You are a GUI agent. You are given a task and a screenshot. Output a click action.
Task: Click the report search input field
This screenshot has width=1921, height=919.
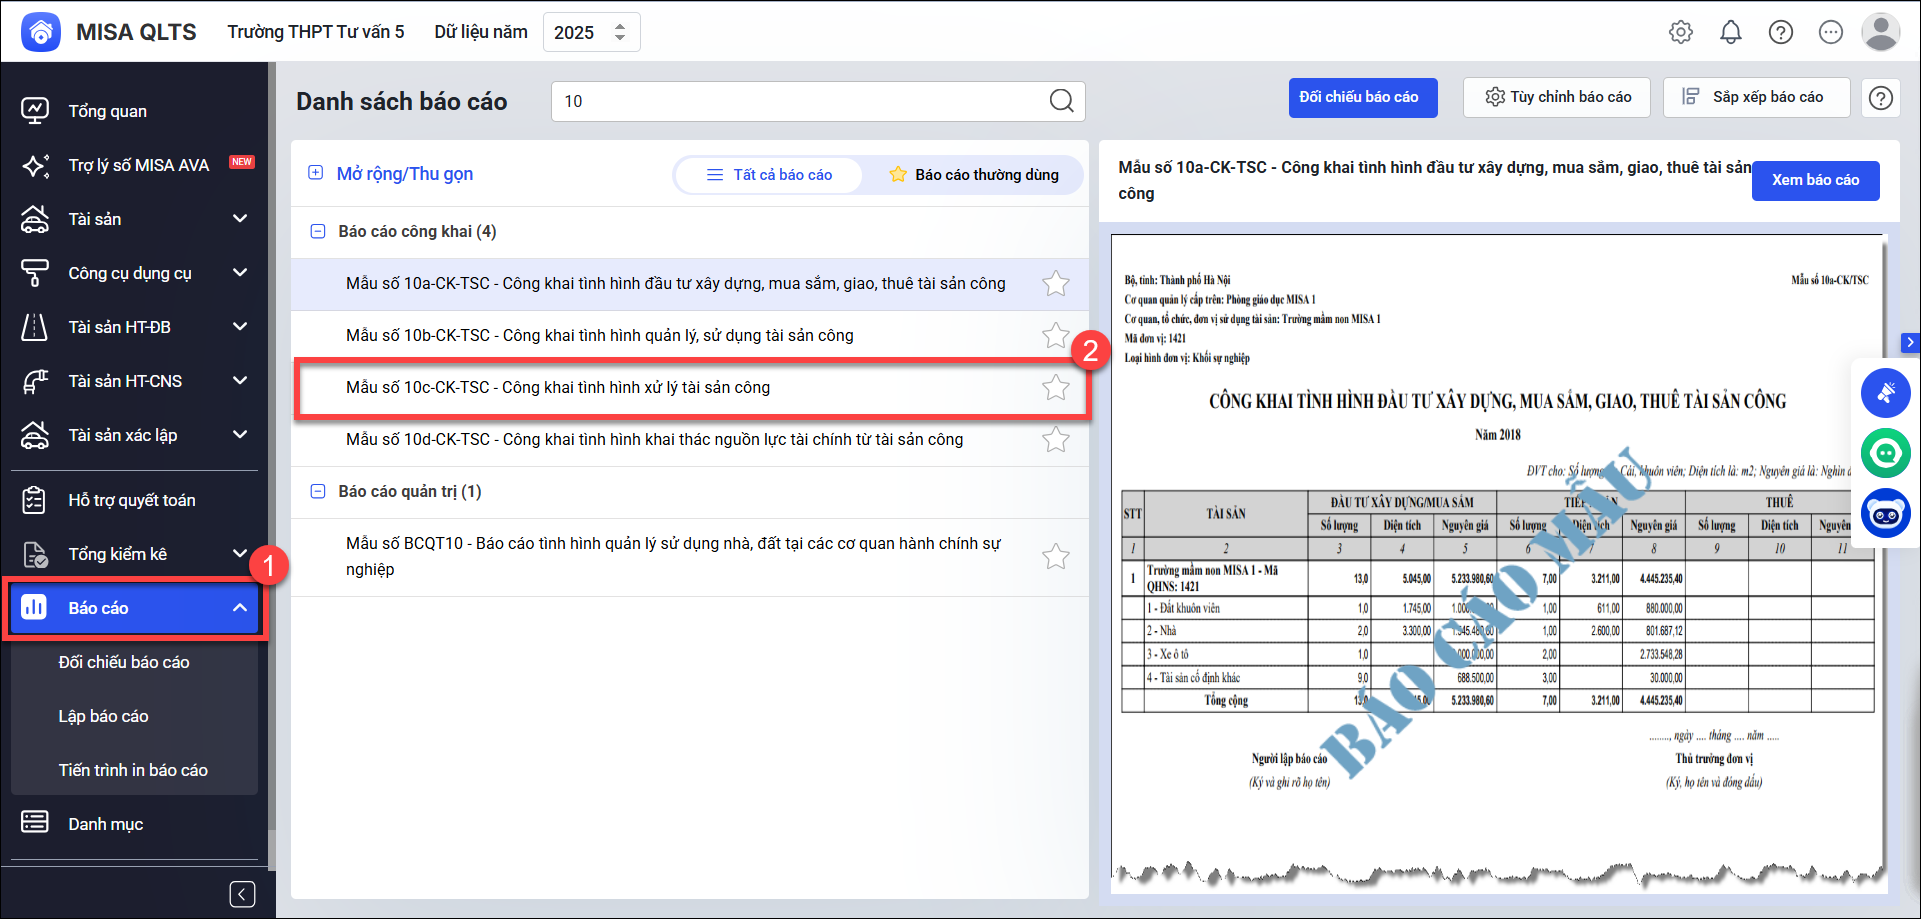(800, 101)
